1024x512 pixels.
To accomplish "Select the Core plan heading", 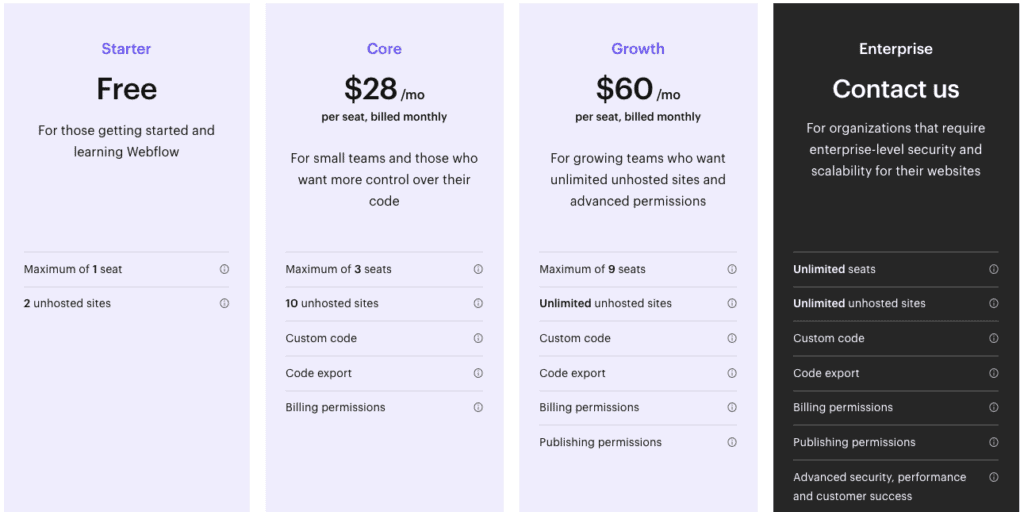I will (x=384, y=48).
